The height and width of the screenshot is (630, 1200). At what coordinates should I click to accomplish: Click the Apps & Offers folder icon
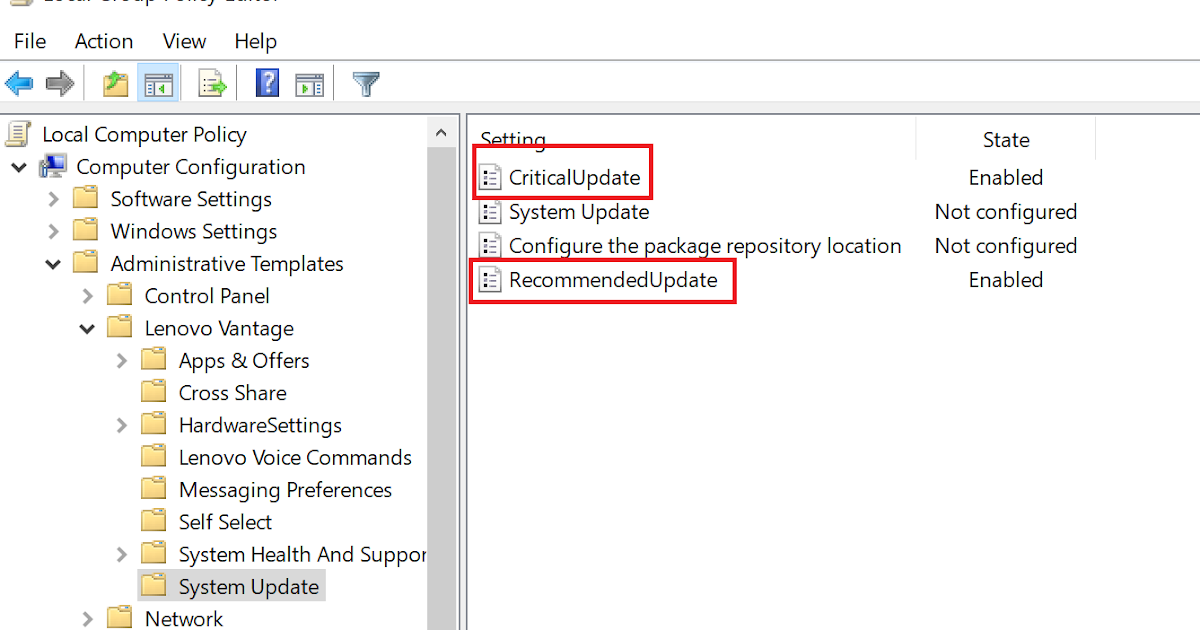pyautogui.click(x=154, y=360)
